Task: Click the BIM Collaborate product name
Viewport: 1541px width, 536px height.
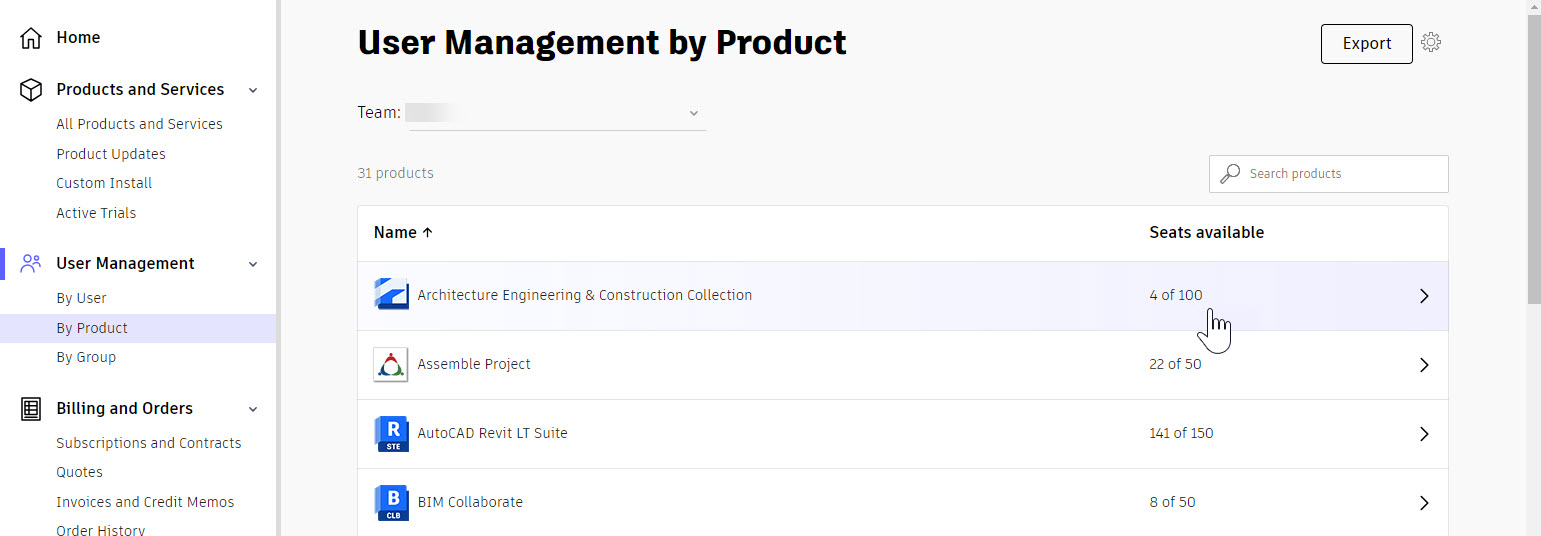Action: [x=470, y=502]
